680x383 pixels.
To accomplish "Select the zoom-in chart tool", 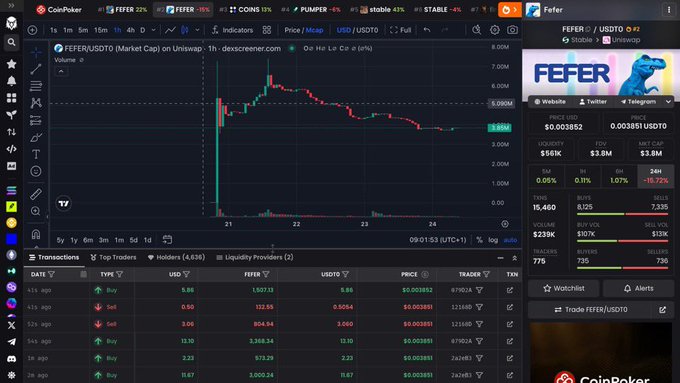I will (x=36, y=211).
